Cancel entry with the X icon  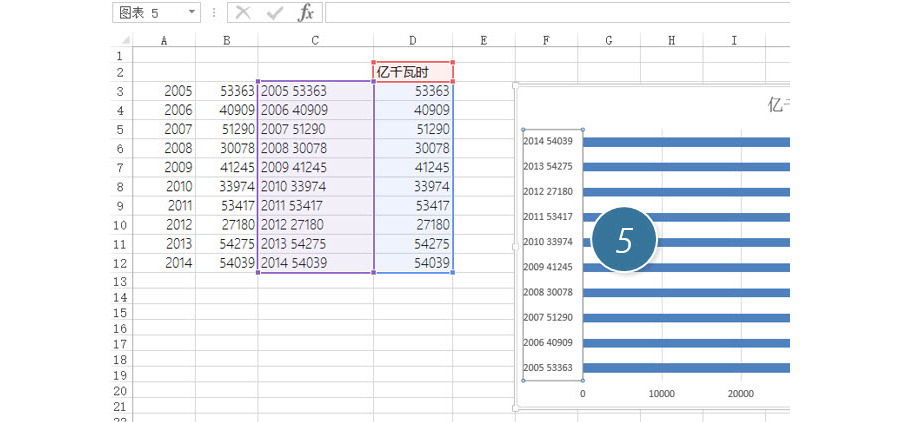click(x=243, y=13)
